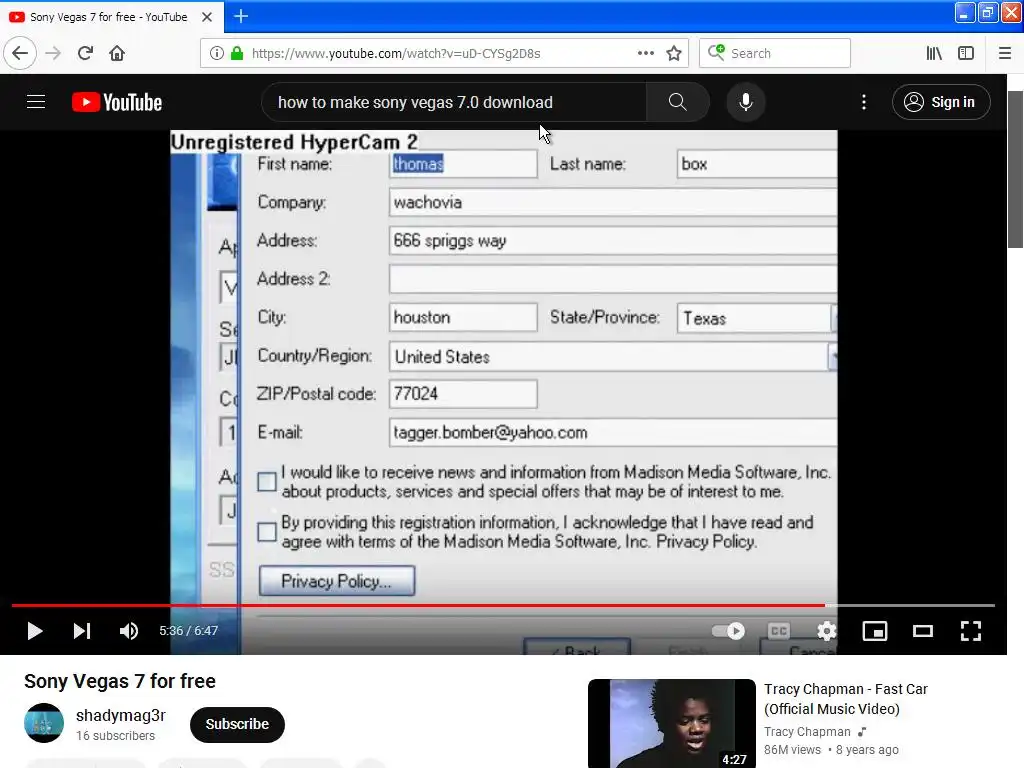Click the Firefox Search field
The image size is (1024, 768).
(x=775, y=54)
